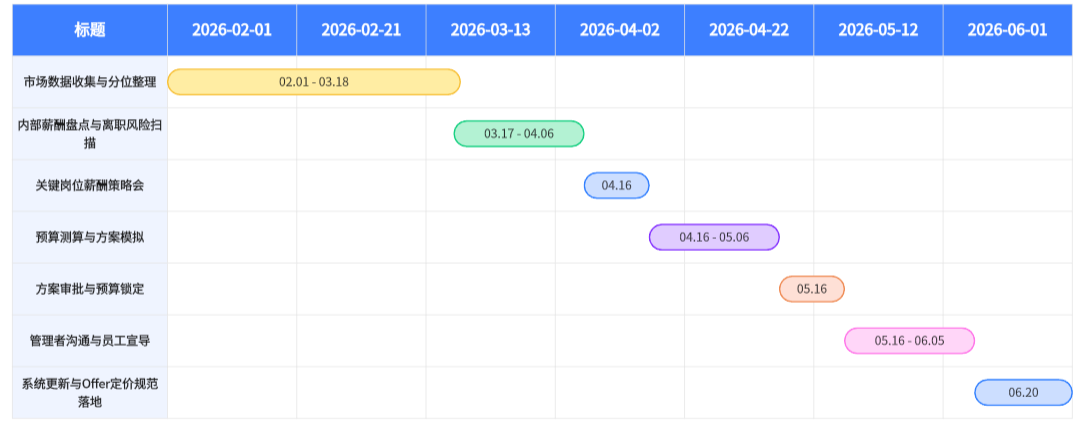Select the 2026-03-13 date column header
1090x431 pixels.
click(x=490, y=30)
